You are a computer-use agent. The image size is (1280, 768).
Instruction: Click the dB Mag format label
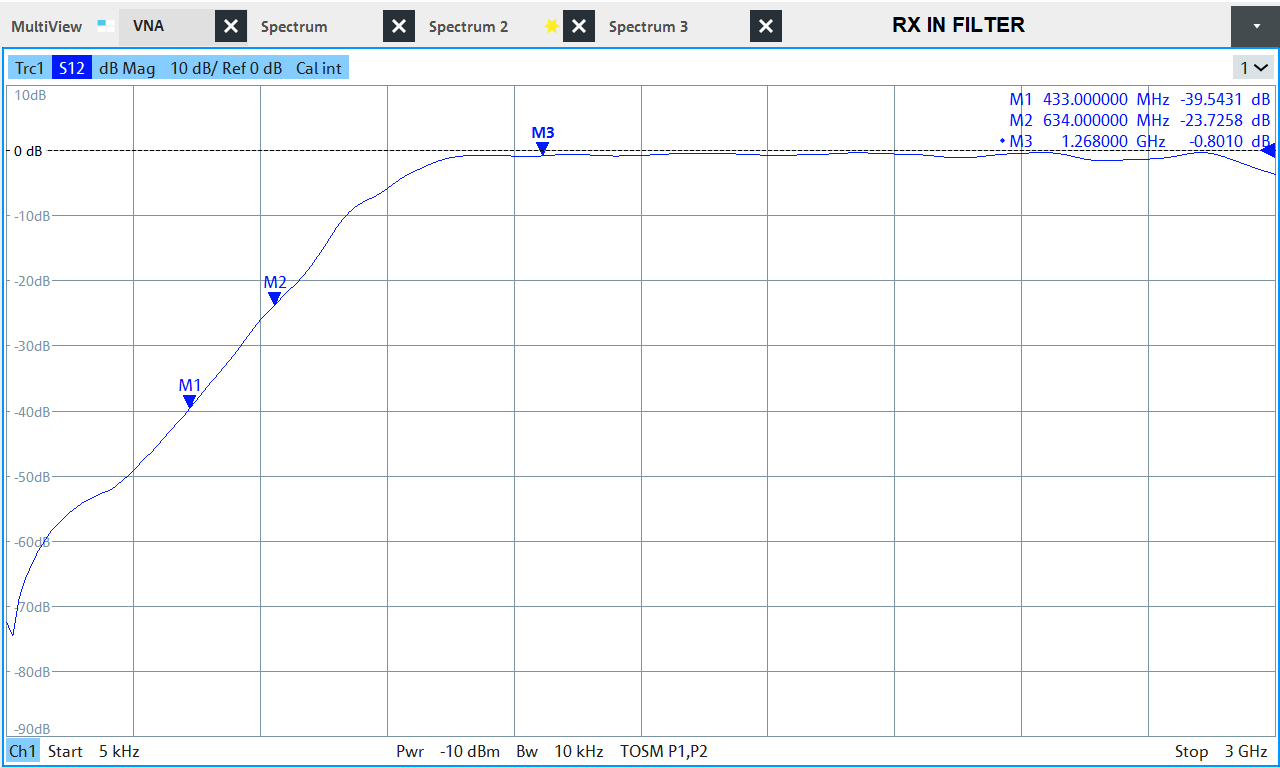[127, 68]
